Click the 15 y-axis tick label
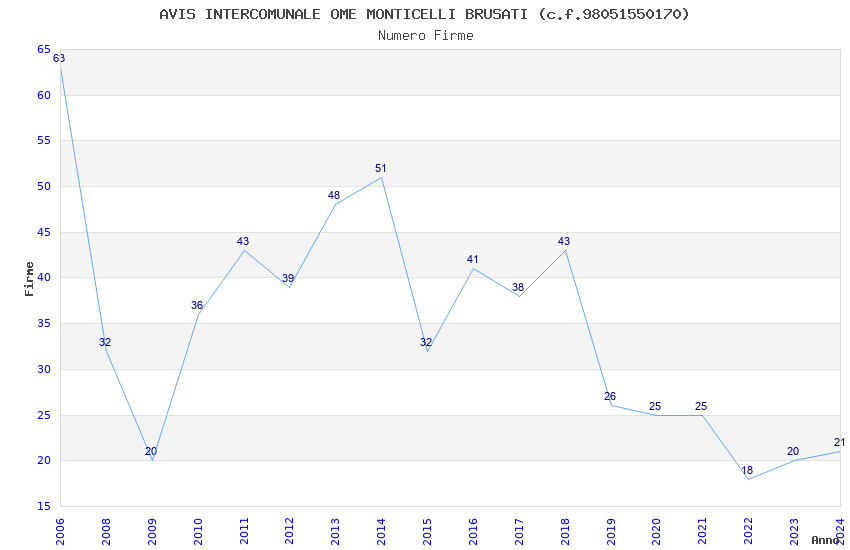This screenshot has height=550, width=850. [x=44, y=507]
